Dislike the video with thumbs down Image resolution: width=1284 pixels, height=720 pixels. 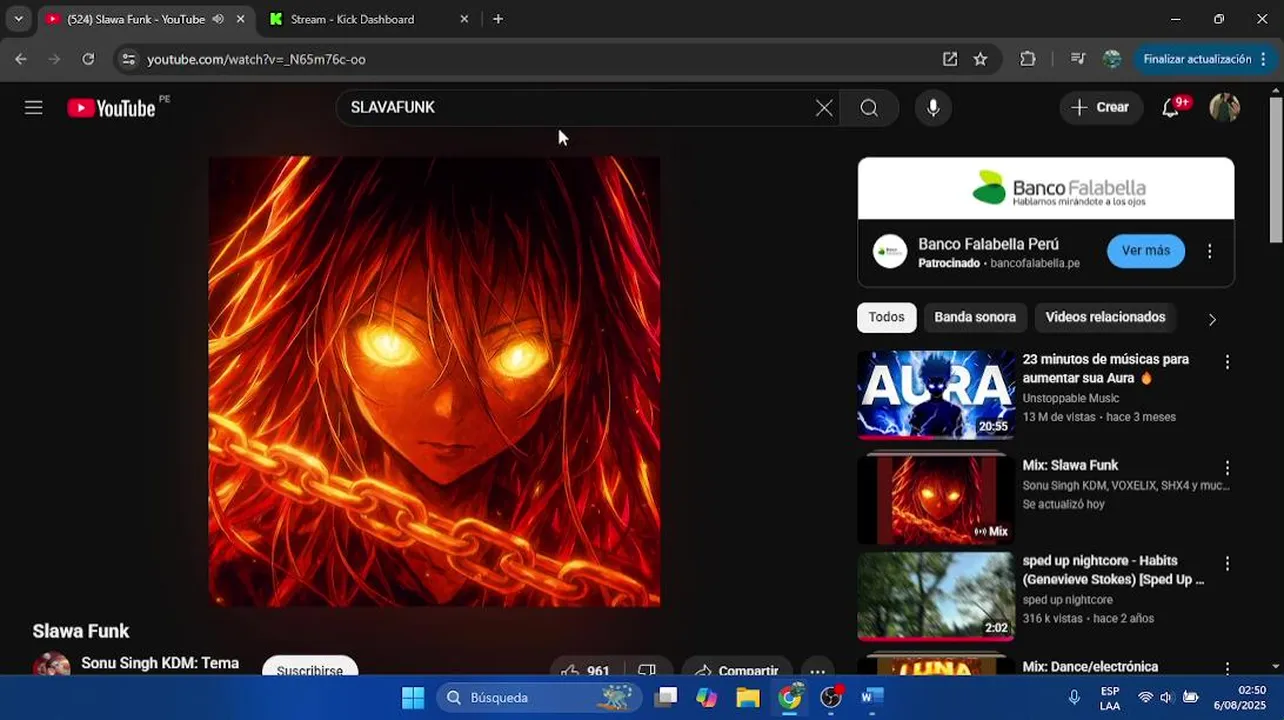647,668
